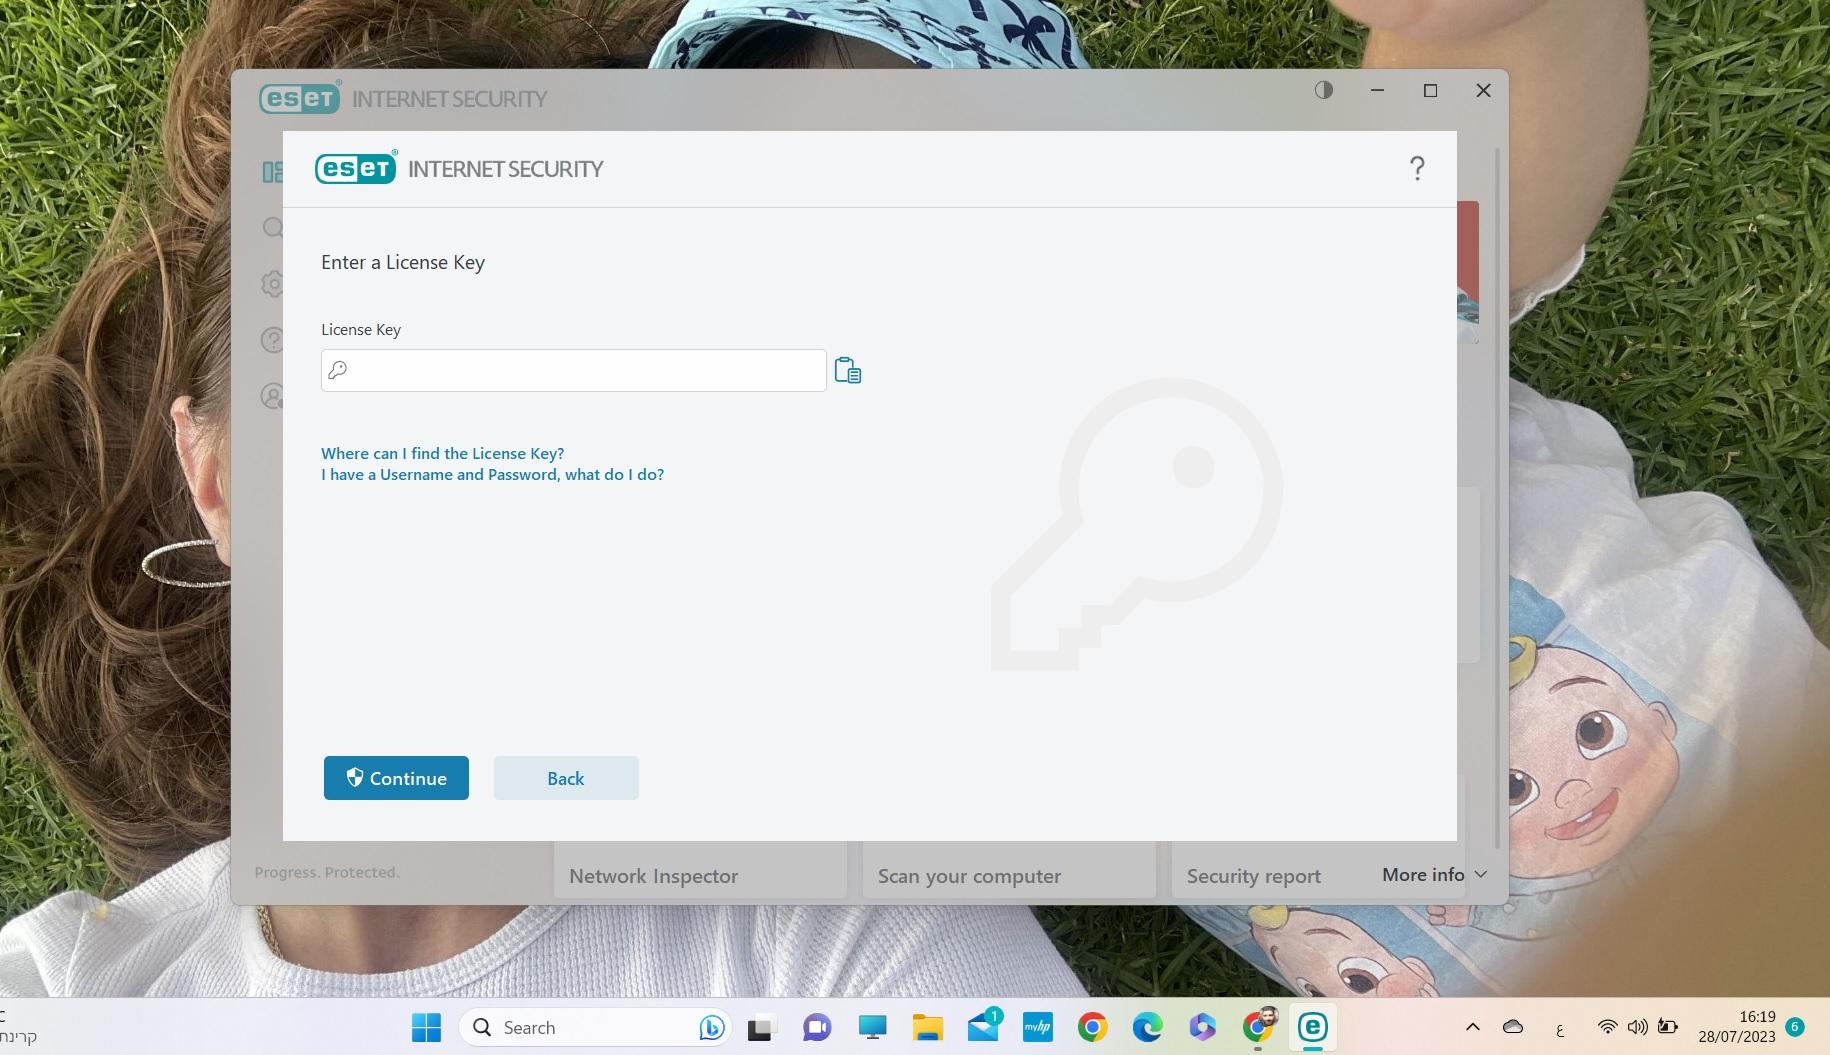Open 'I have a Username and Password' link

(x=492, y=474)
